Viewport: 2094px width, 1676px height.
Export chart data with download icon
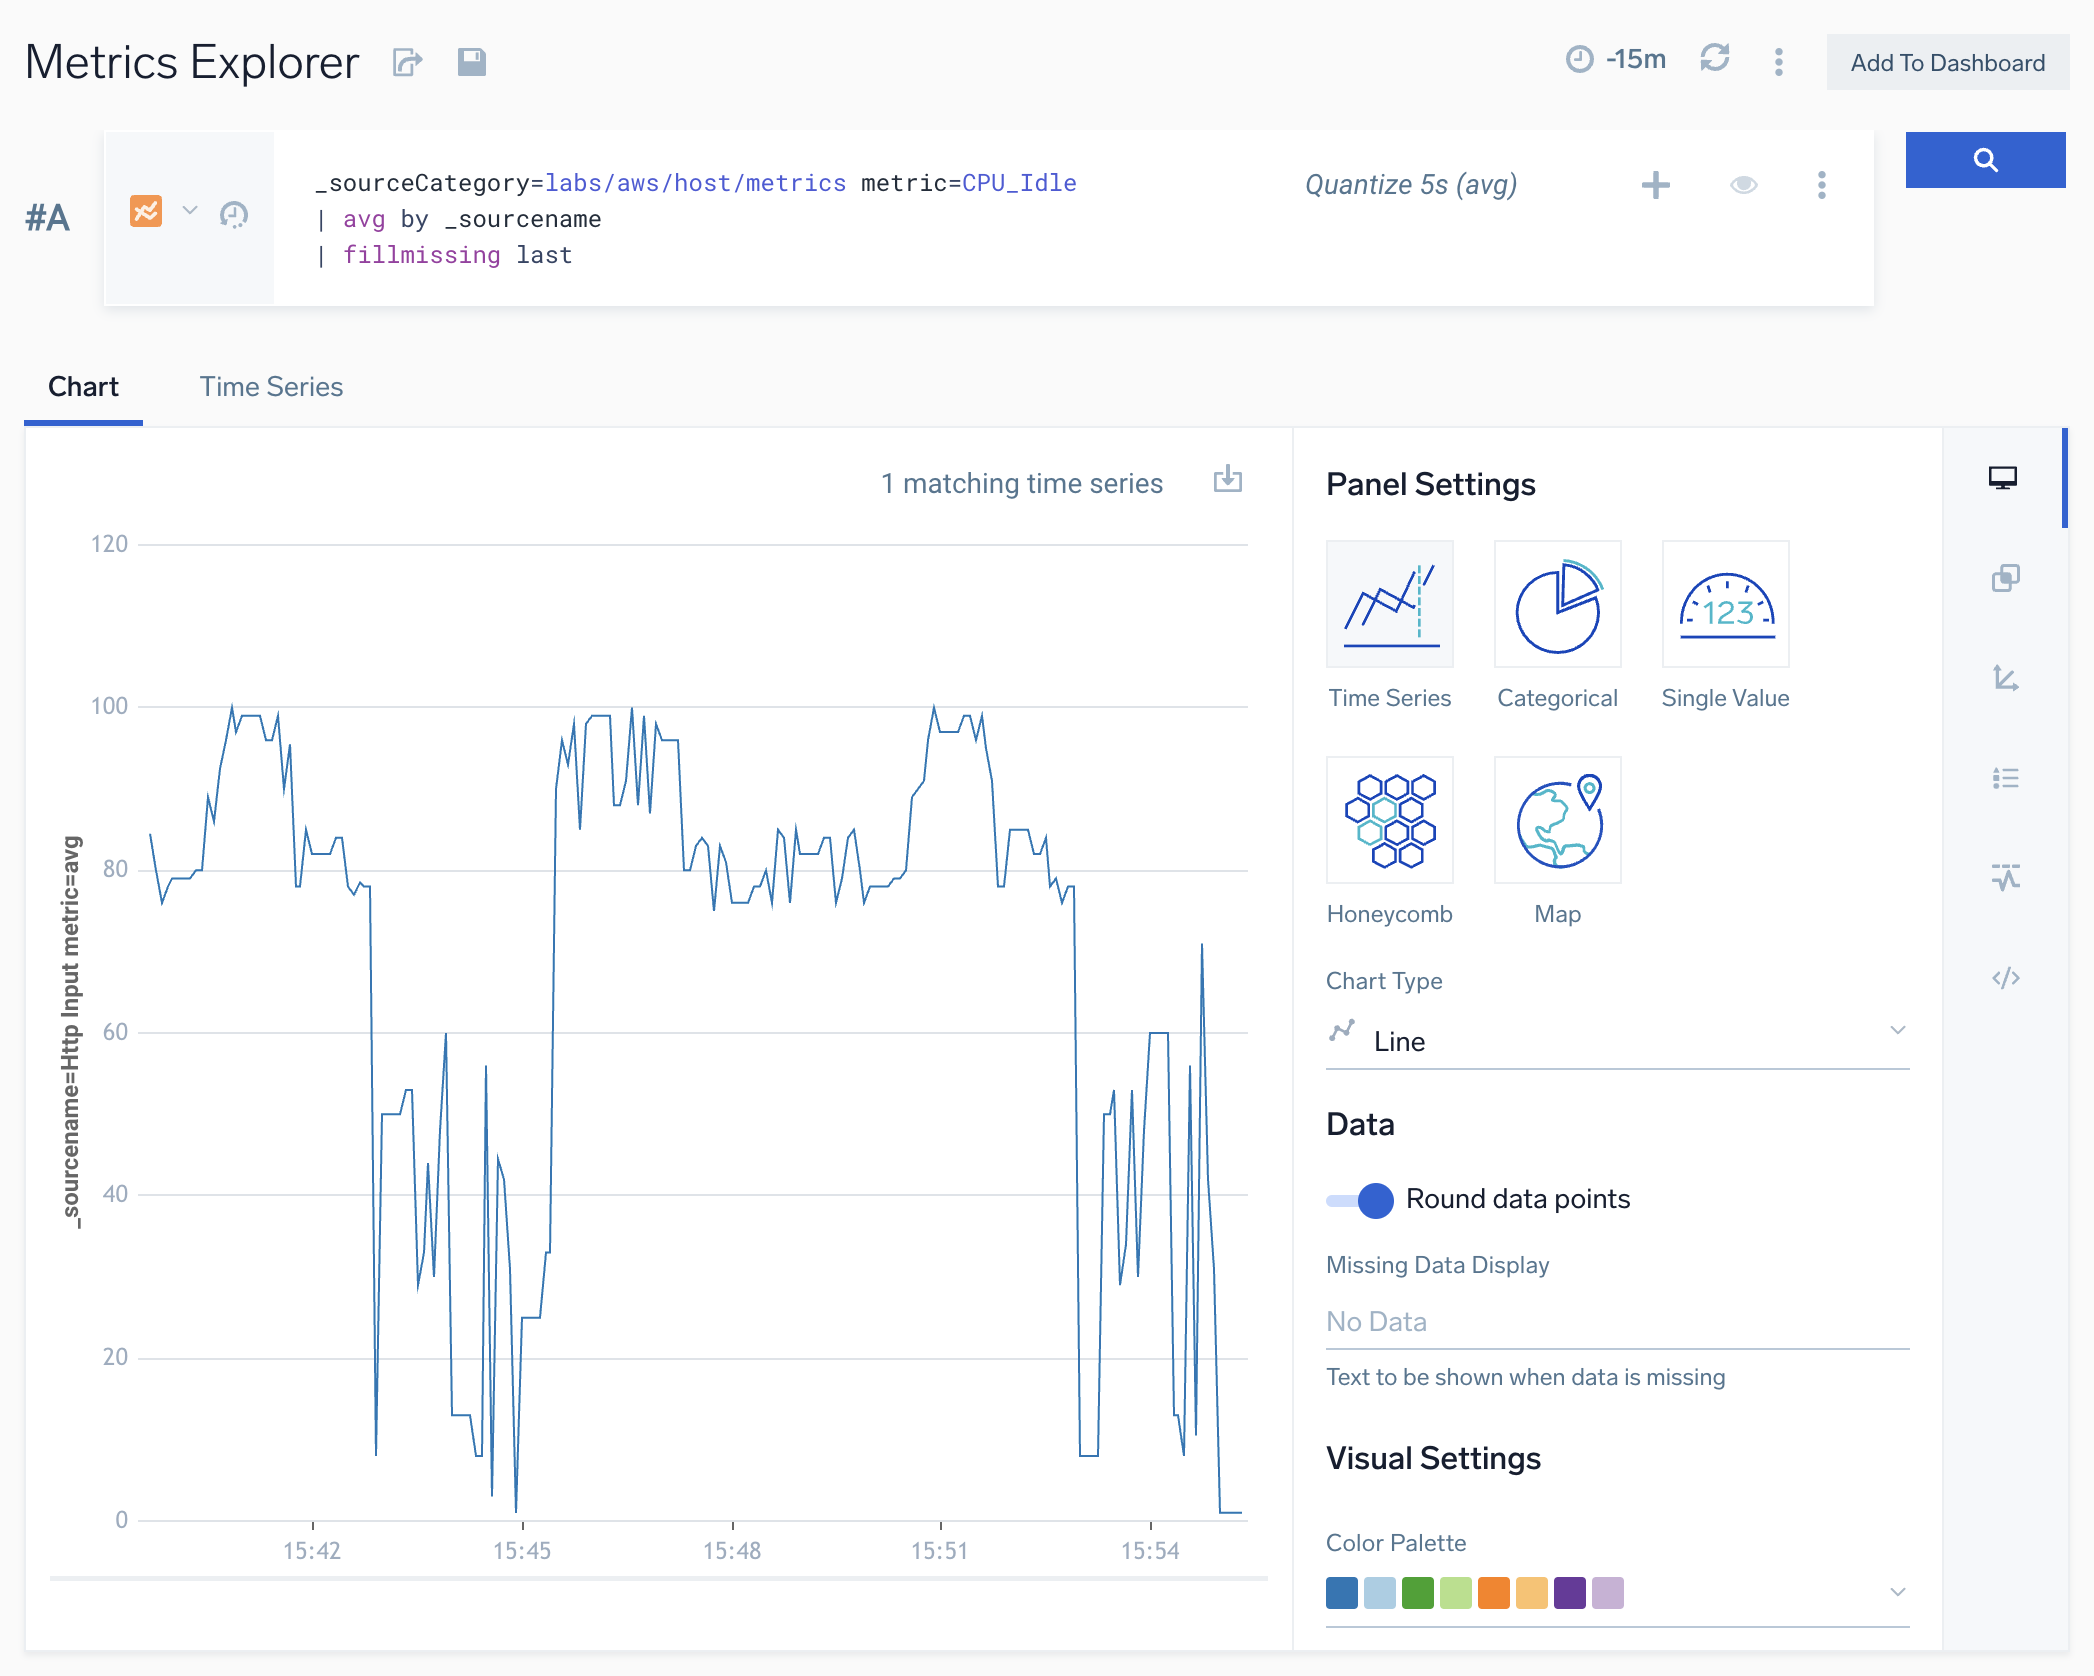pyautogui.click(x=1227, y=480)
